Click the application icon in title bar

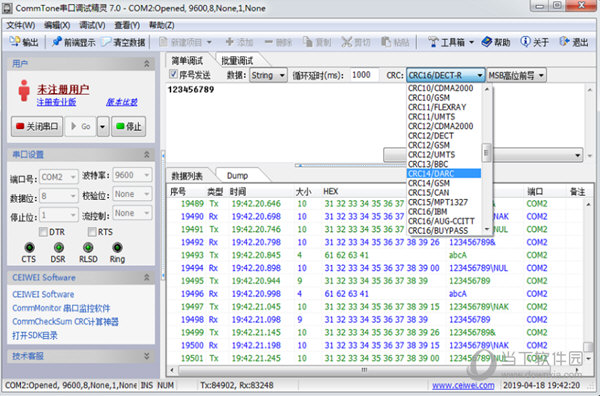(7, 8)
